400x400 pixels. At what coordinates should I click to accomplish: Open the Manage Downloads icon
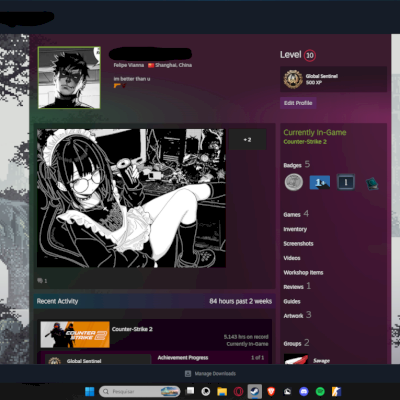(x=188, y=374)
